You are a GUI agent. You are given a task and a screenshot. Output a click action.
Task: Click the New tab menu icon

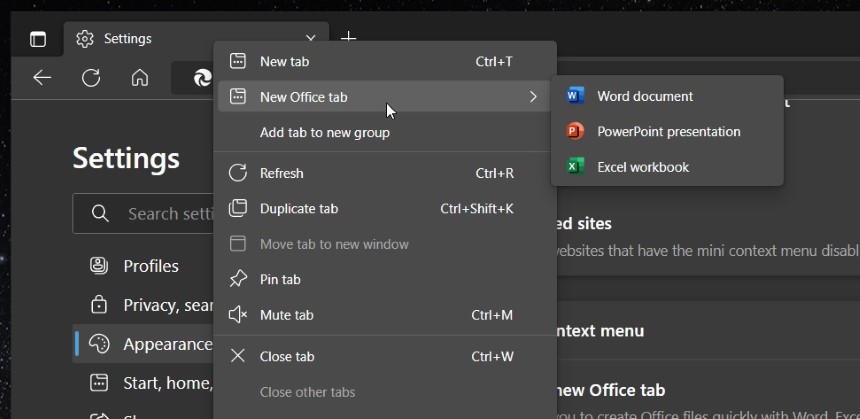point(237,61)
